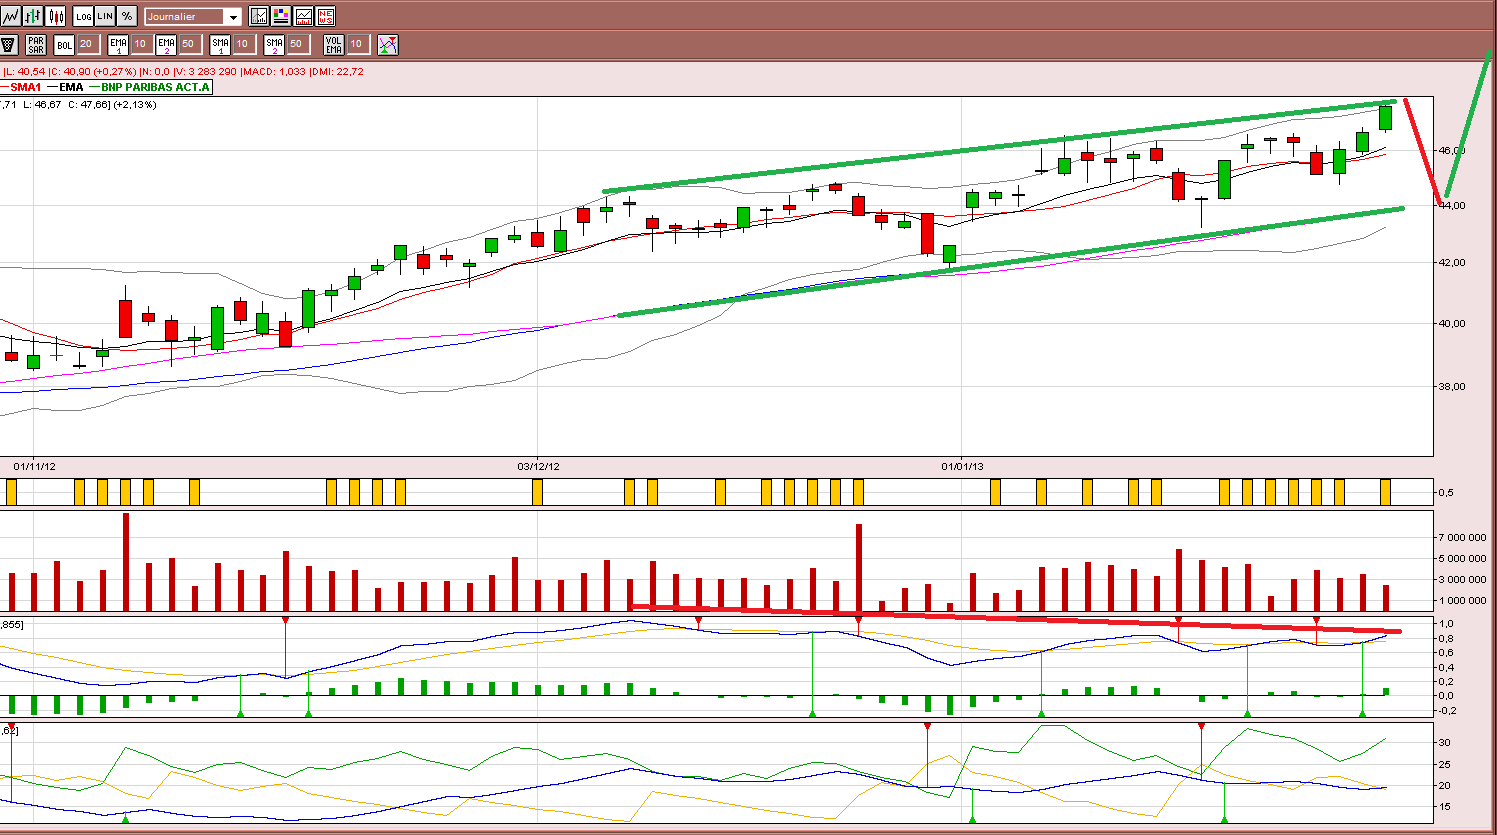Click the 15 DMI axis label
The image size is (1497, 835).
(1444, 807)
